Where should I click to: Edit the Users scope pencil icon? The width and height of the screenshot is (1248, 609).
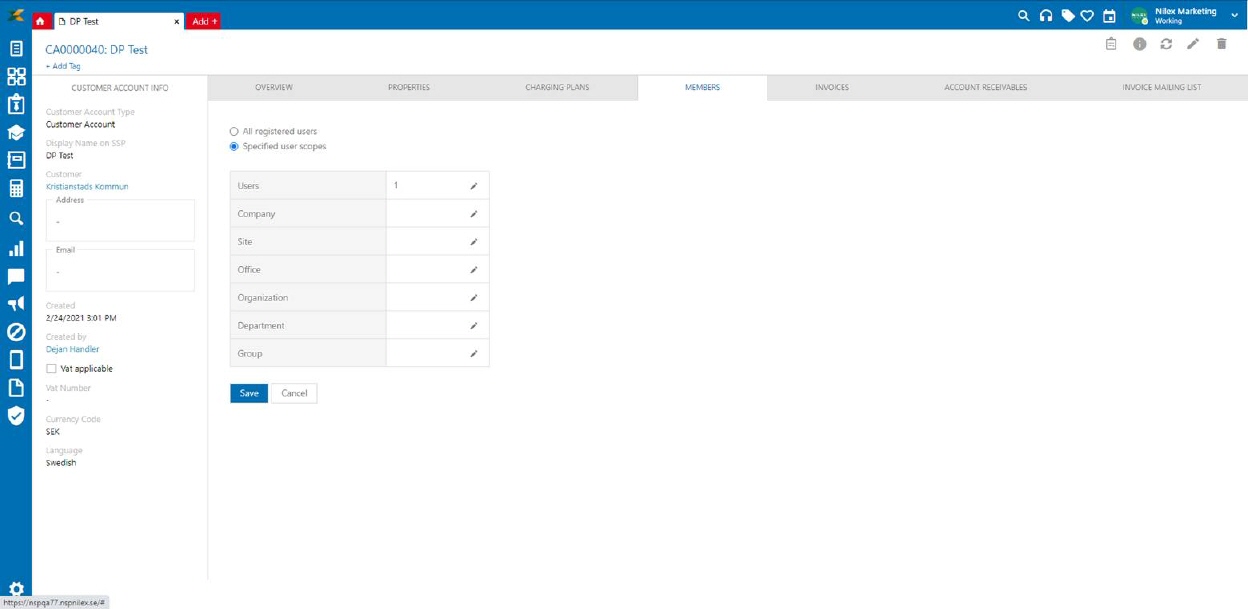474,186
